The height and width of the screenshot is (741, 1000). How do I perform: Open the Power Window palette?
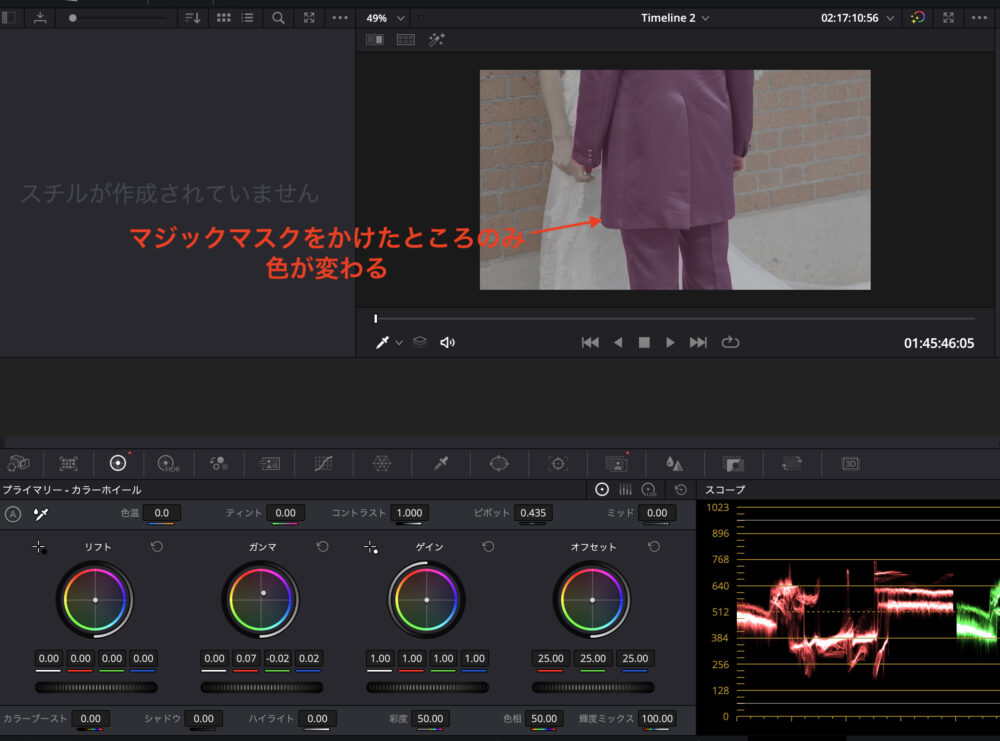[499, 464]
